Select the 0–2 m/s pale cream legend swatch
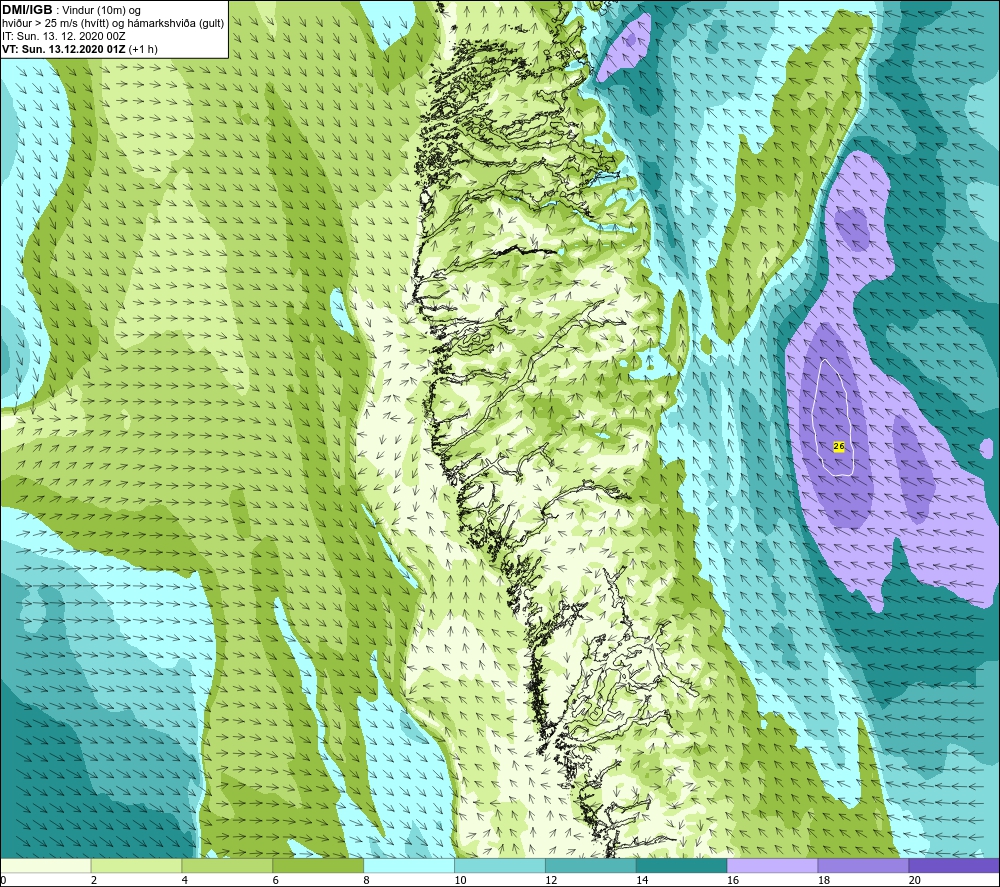 (x=45, y=866)
